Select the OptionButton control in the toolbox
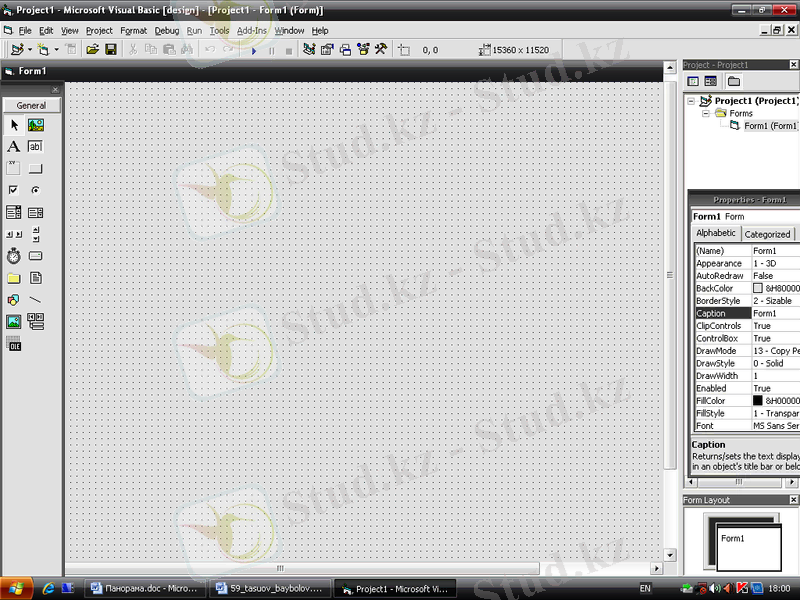 (x=36, y=190)
